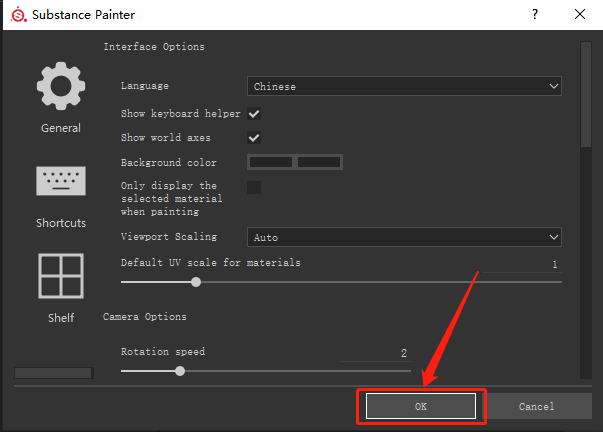603x432 pixels.
Task: Click the Rotation speed slider handle
Action: tap(180, 371)
